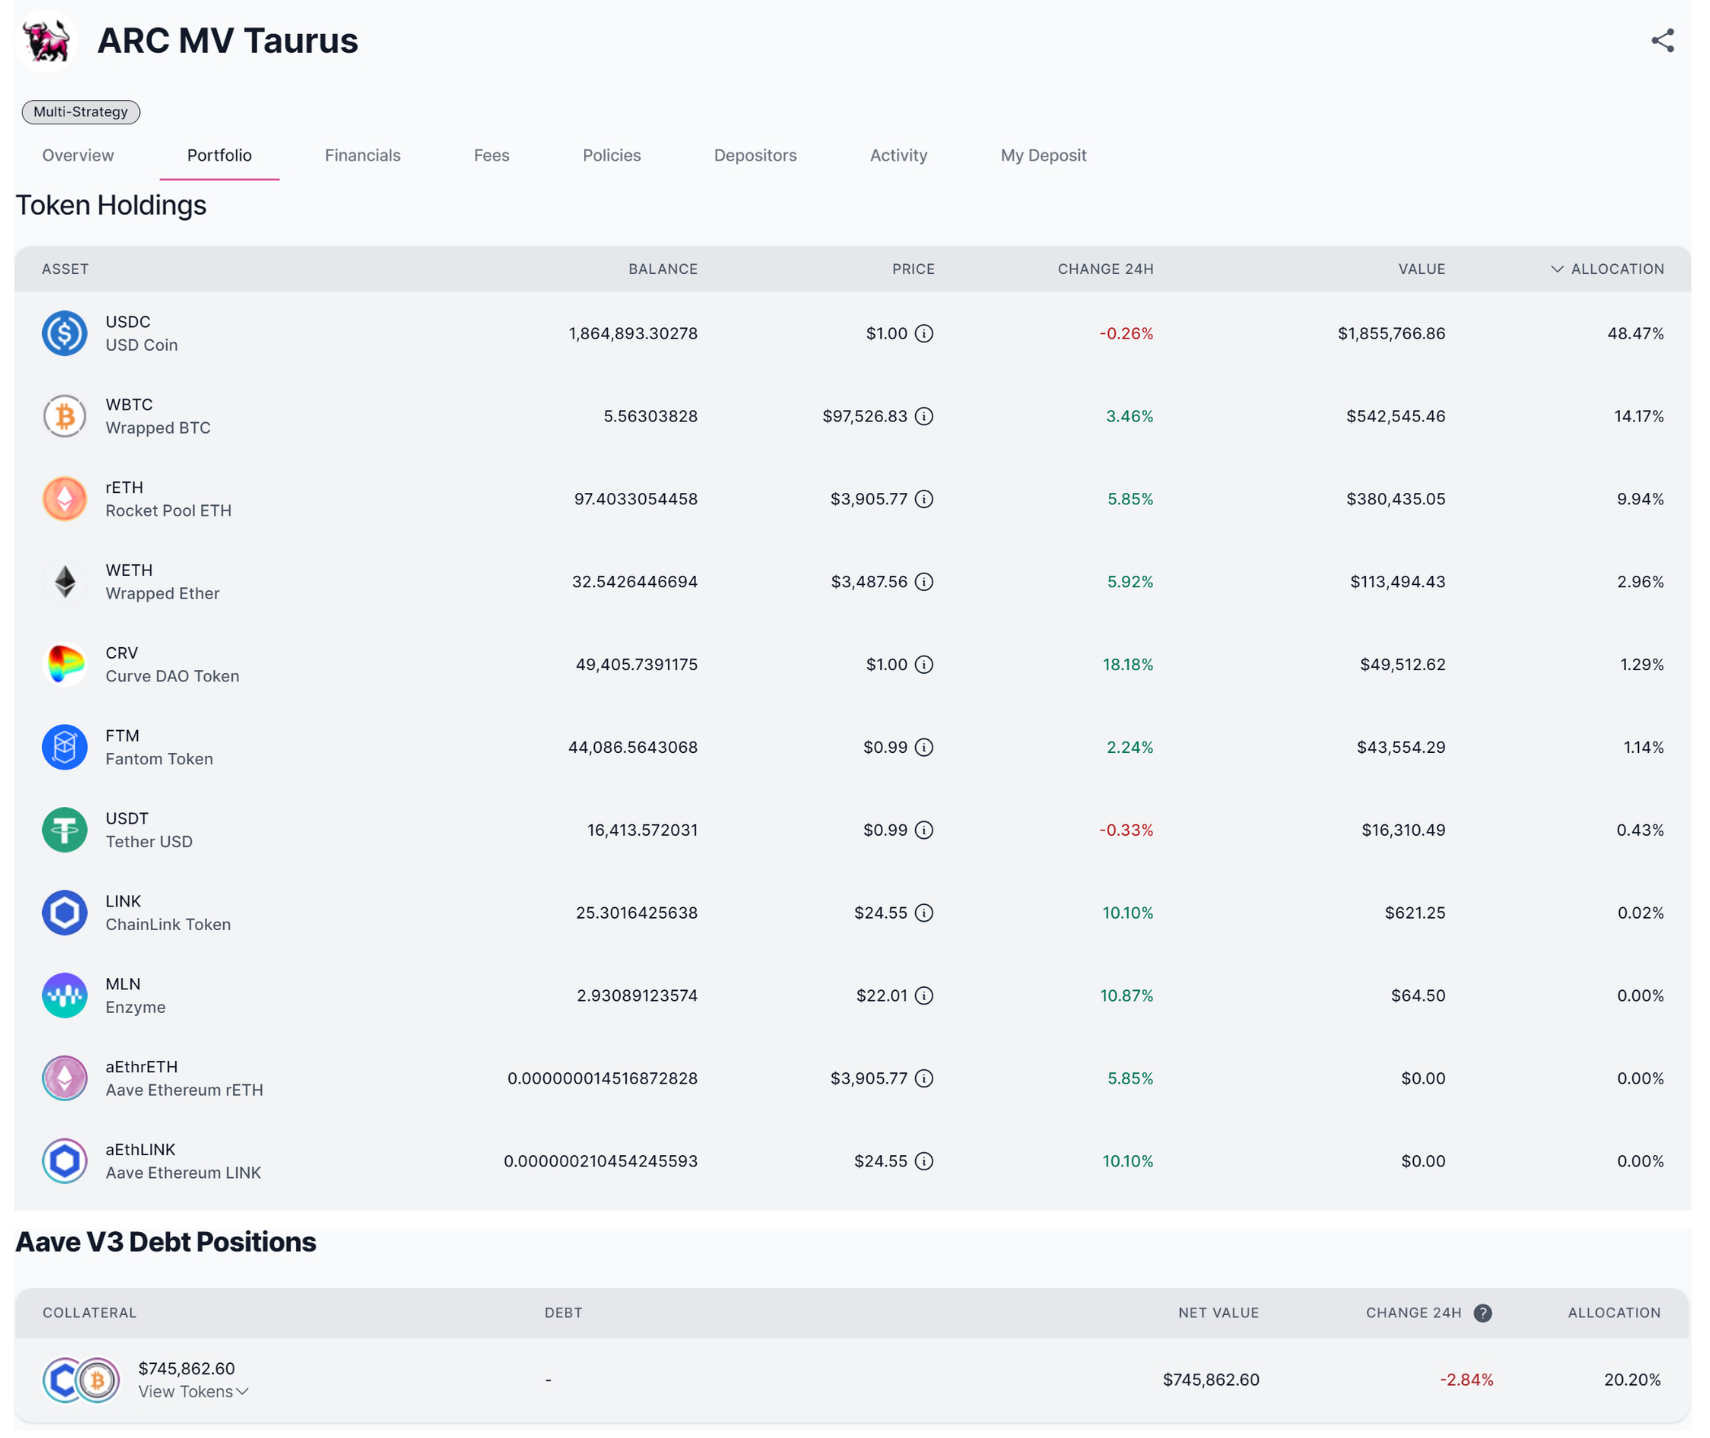This screenshot has width=1710, height=1438.
Task: Click the share icon at top right
Action: (x=1662, y=41)
